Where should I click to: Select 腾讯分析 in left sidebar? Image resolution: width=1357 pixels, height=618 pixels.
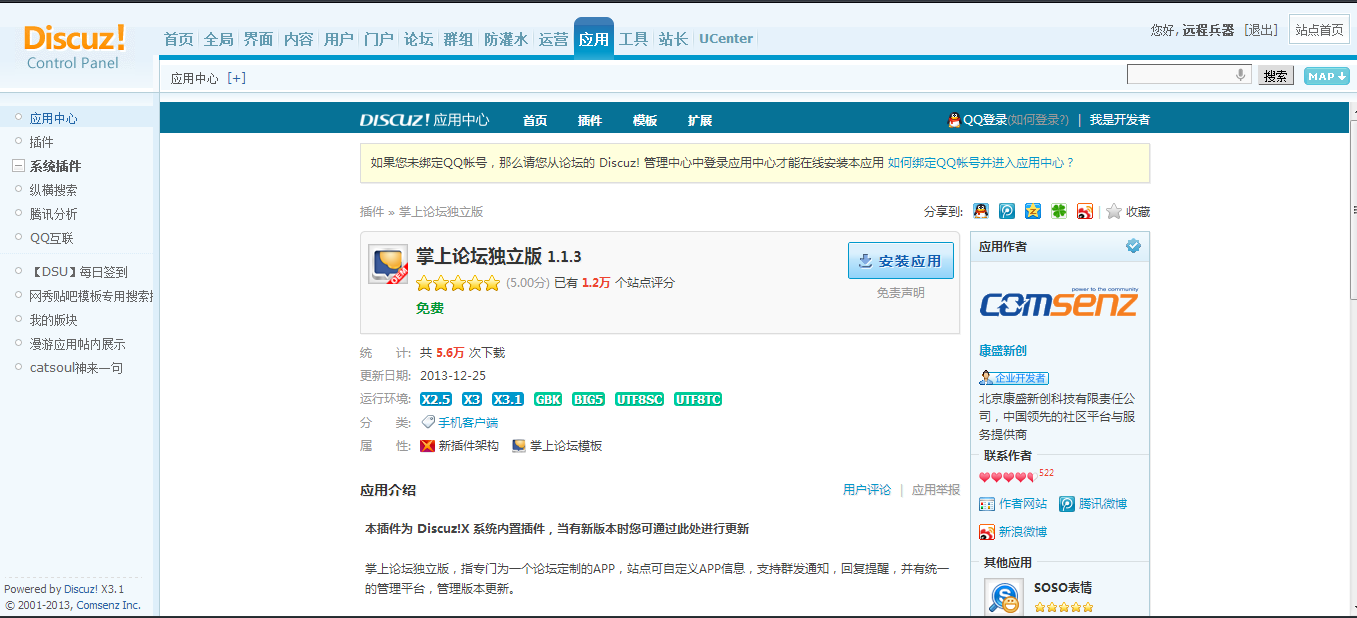click(53, 214)
